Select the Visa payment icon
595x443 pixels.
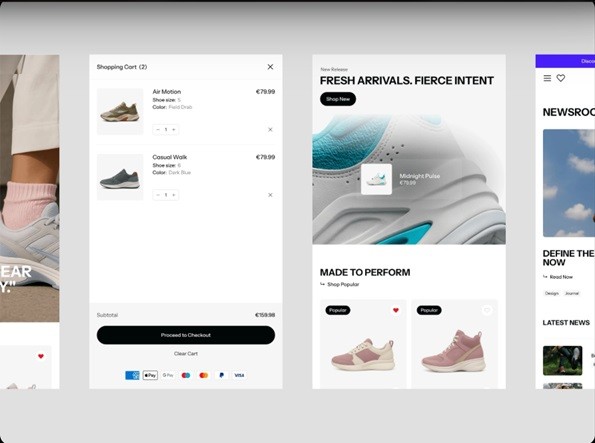tap(239, 375)
